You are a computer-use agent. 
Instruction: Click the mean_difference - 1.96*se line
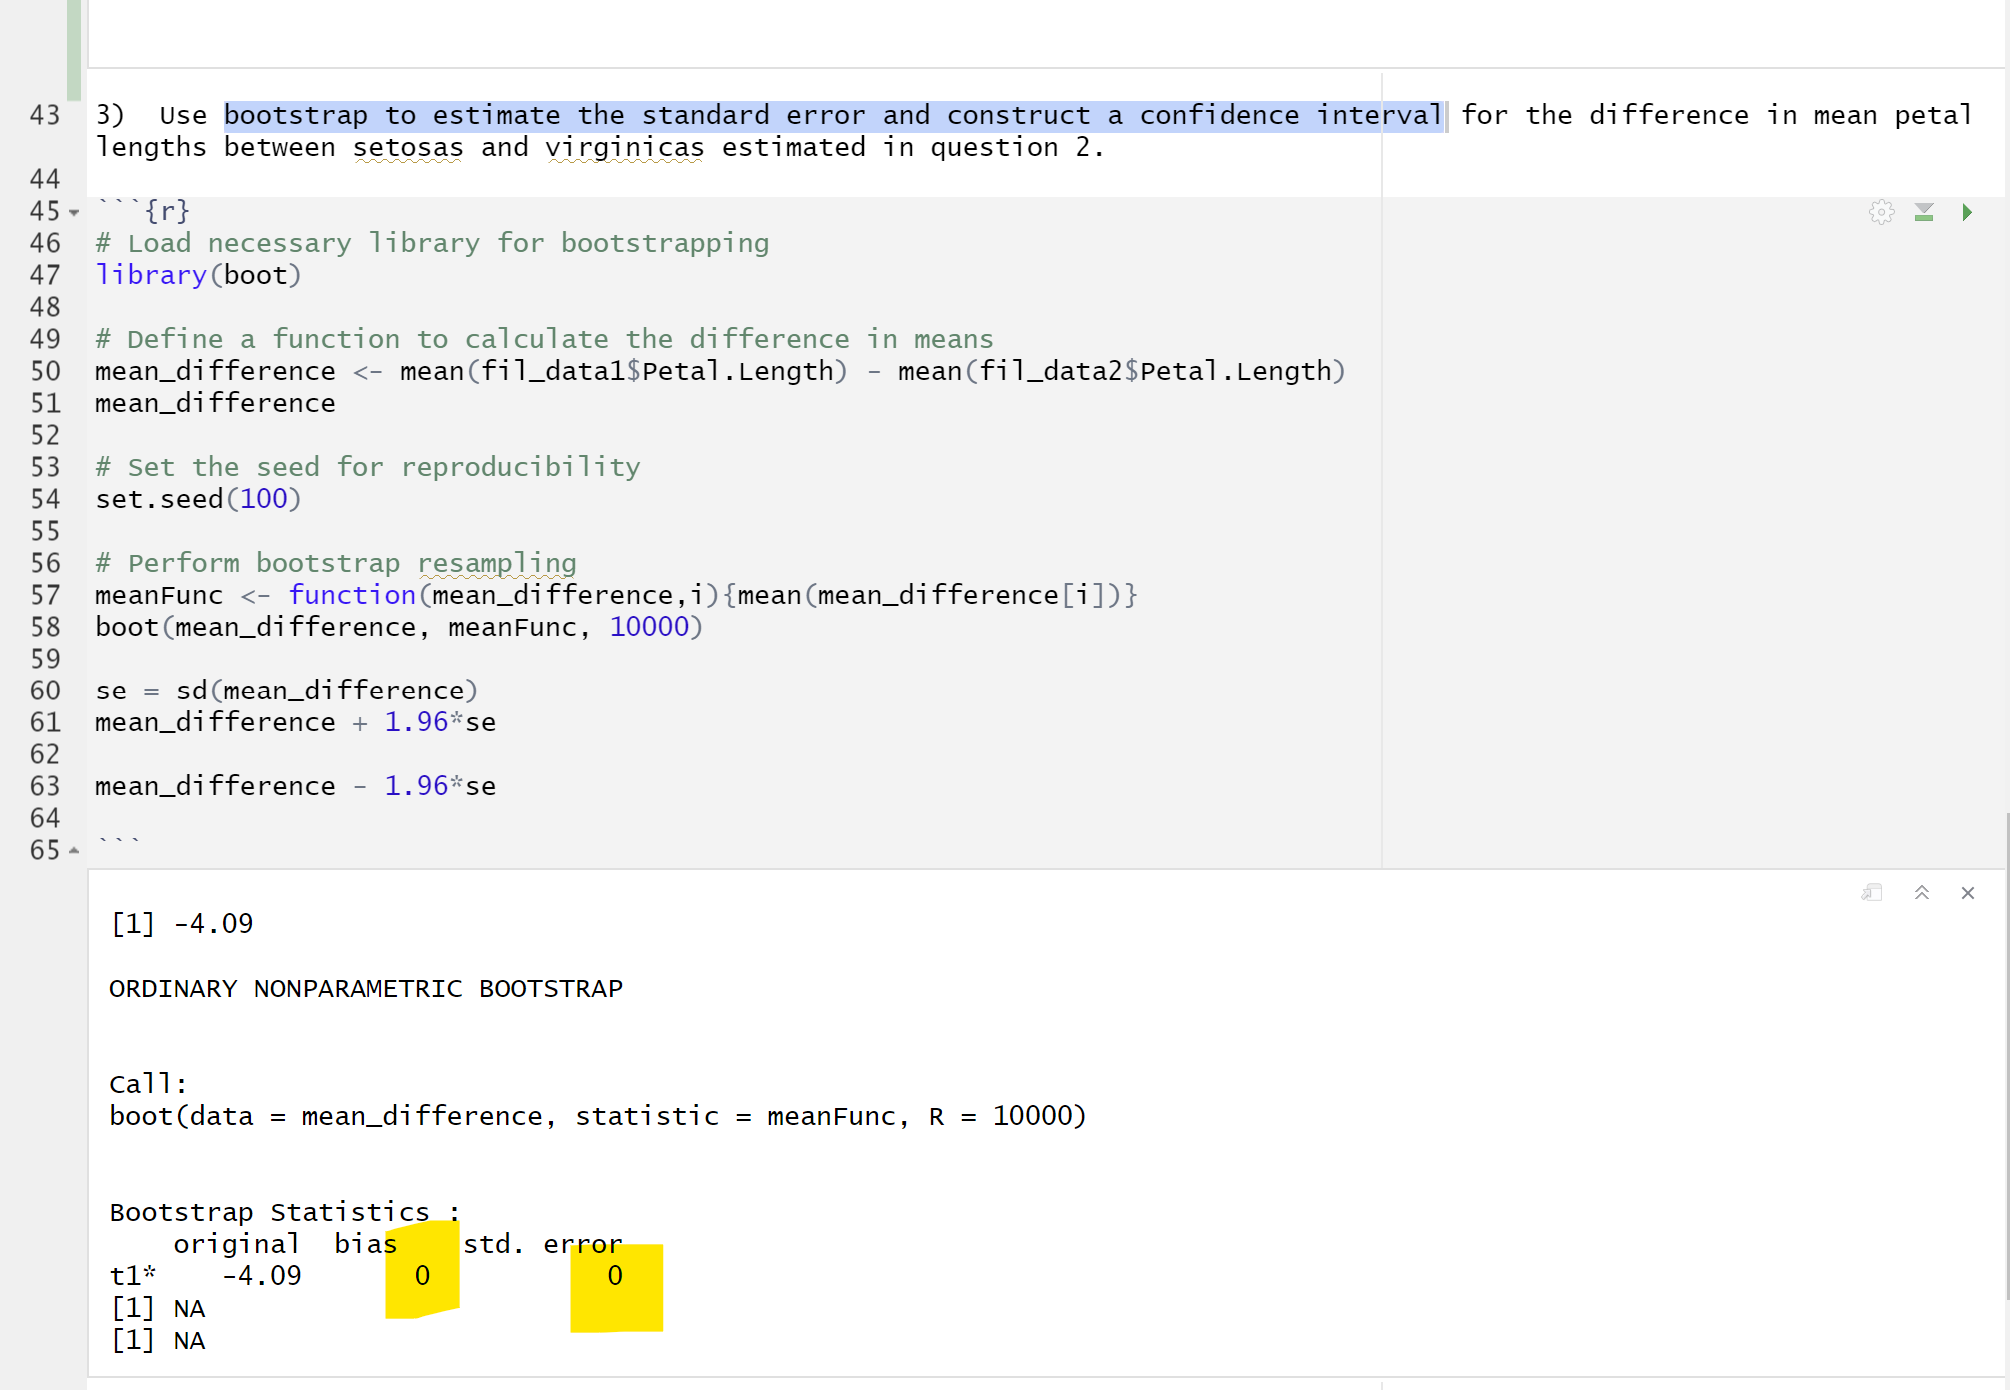coord(296,786)
